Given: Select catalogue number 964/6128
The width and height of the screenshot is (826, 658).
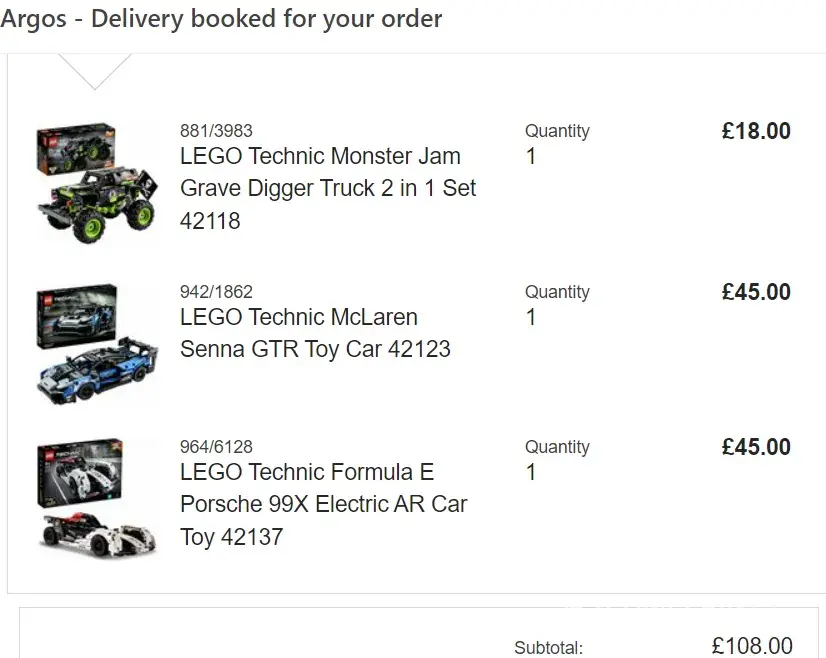Looking at the screenshot, I should [x=216, y=447].
